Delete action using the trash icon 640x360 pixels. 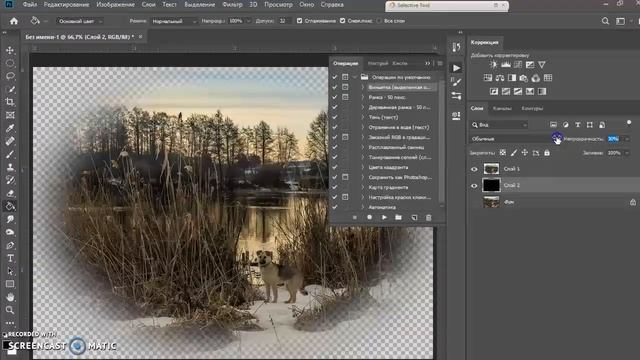coord(429,218)
